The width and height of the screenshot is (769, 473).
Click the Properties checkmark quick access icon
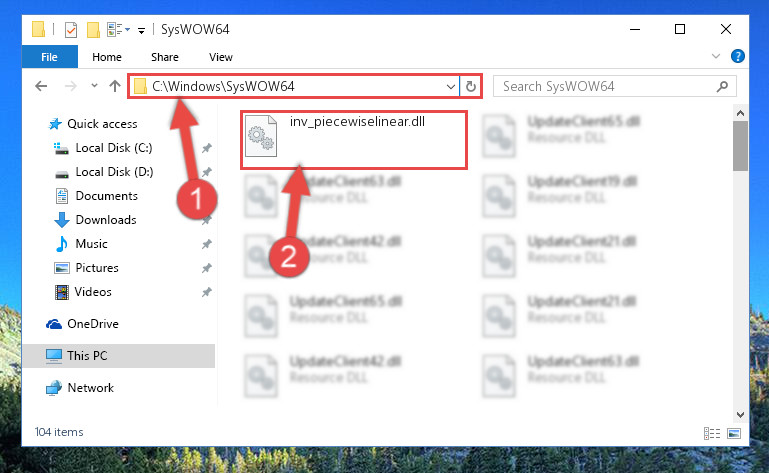tap(71, 30)
